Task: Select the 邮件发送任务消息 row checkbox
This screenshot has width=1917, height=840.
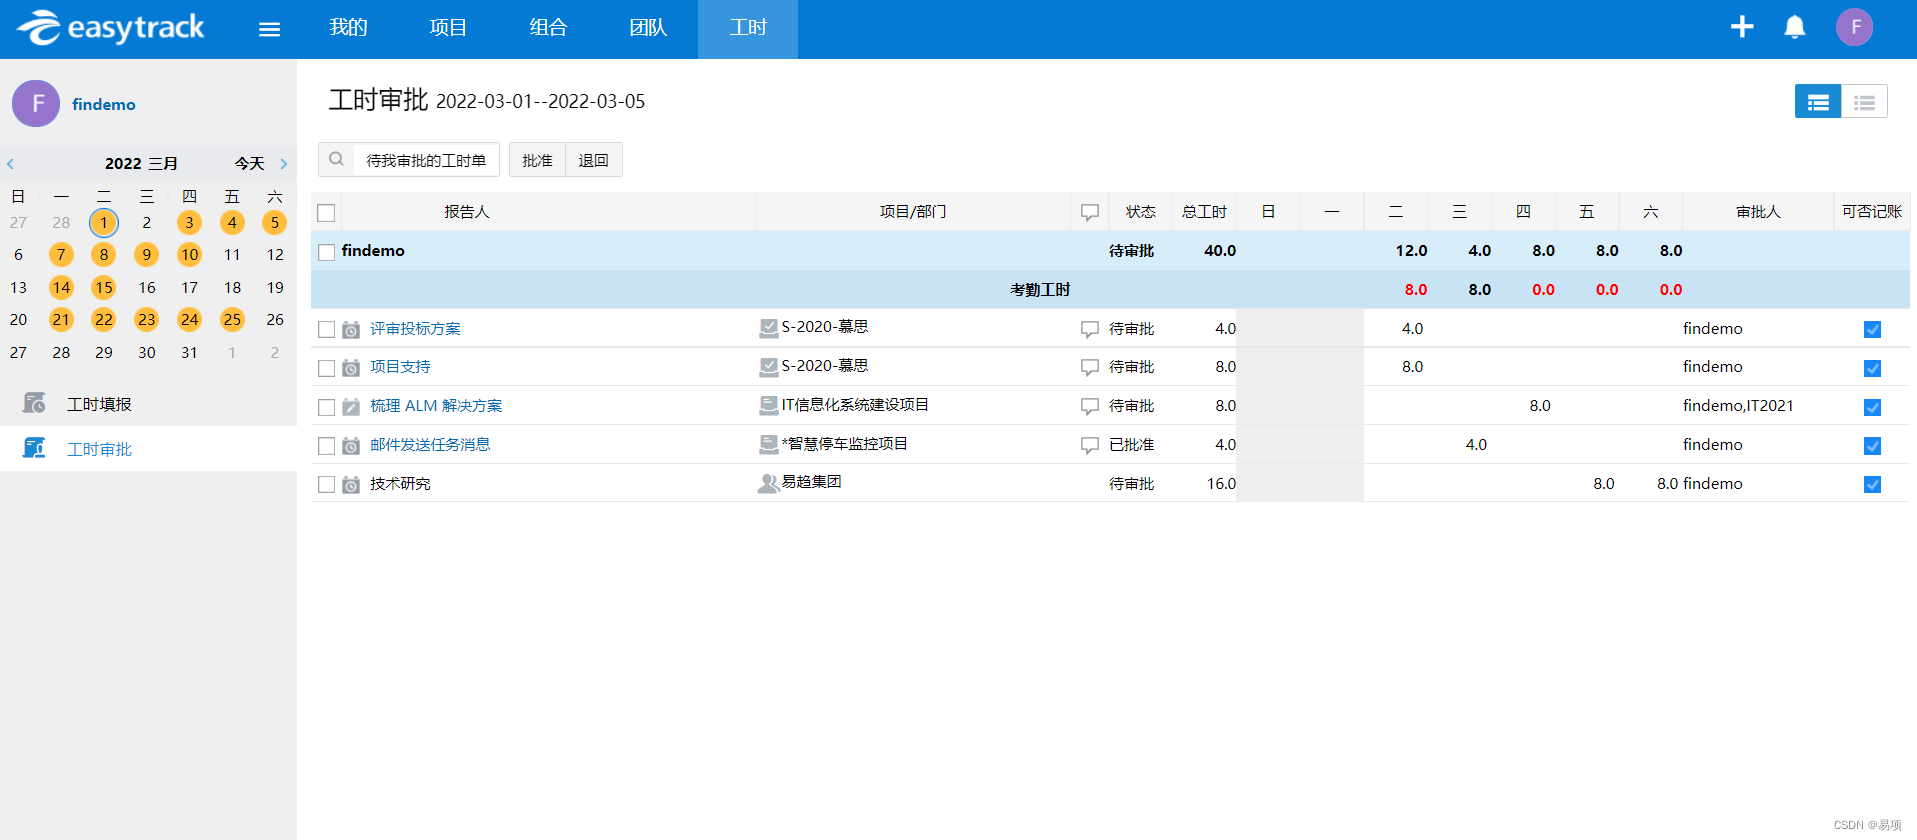Action: (326, 446)
